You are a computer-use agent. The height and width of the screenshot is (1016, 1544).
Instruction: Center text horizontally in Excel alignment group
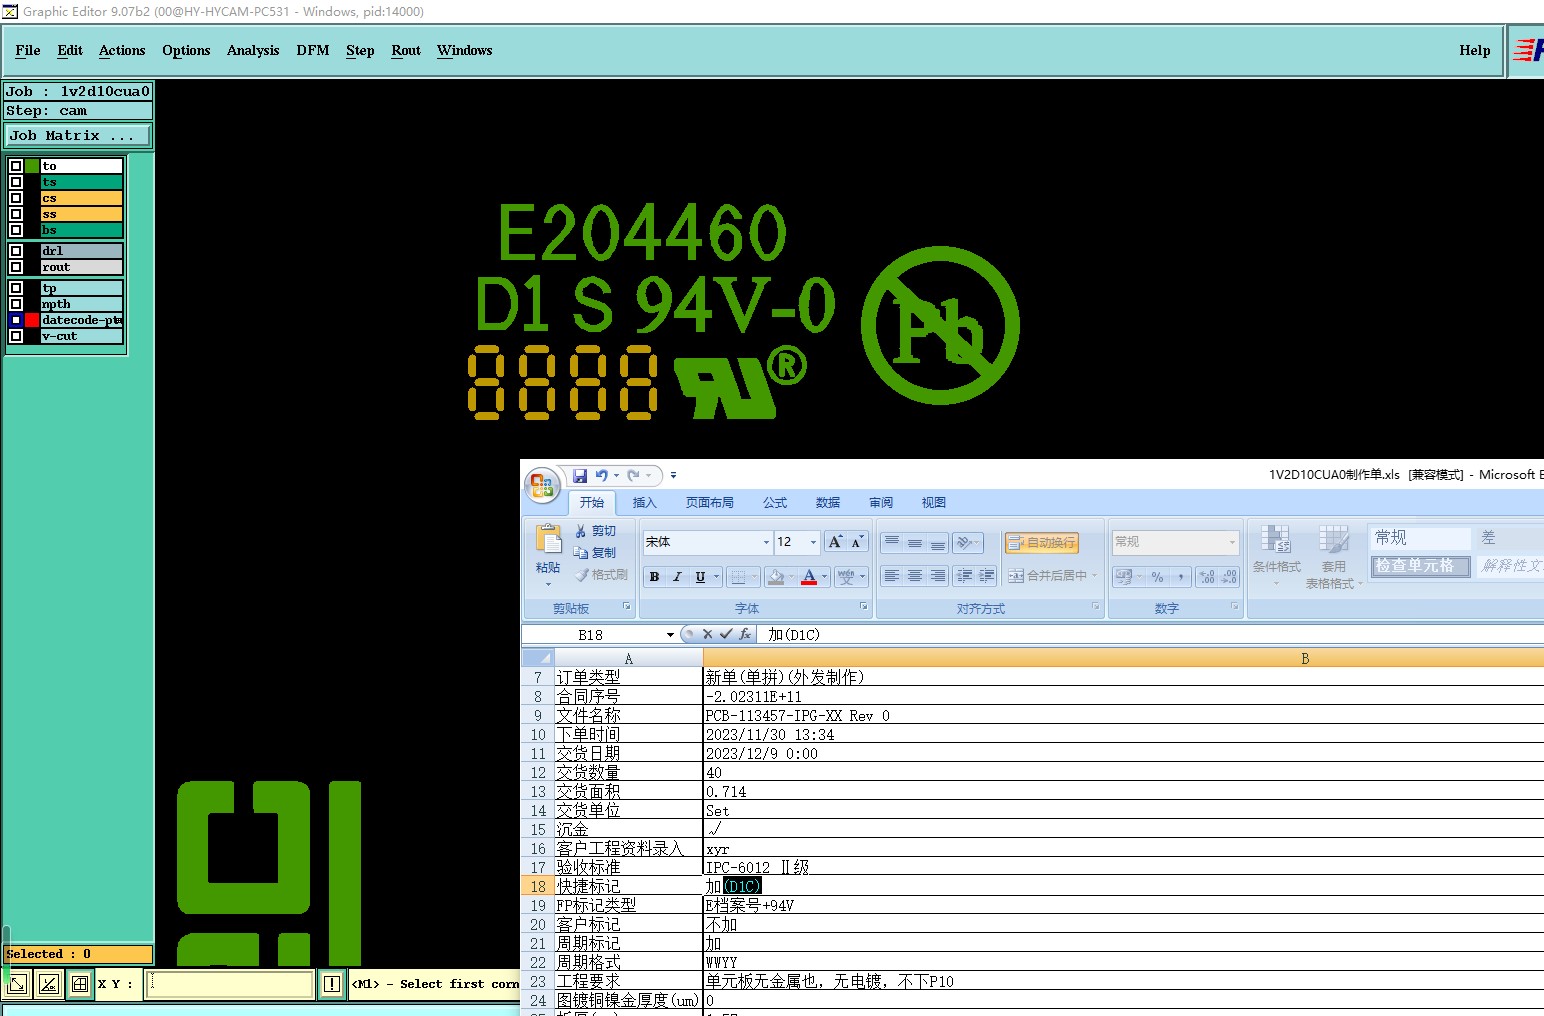point(914,576)
